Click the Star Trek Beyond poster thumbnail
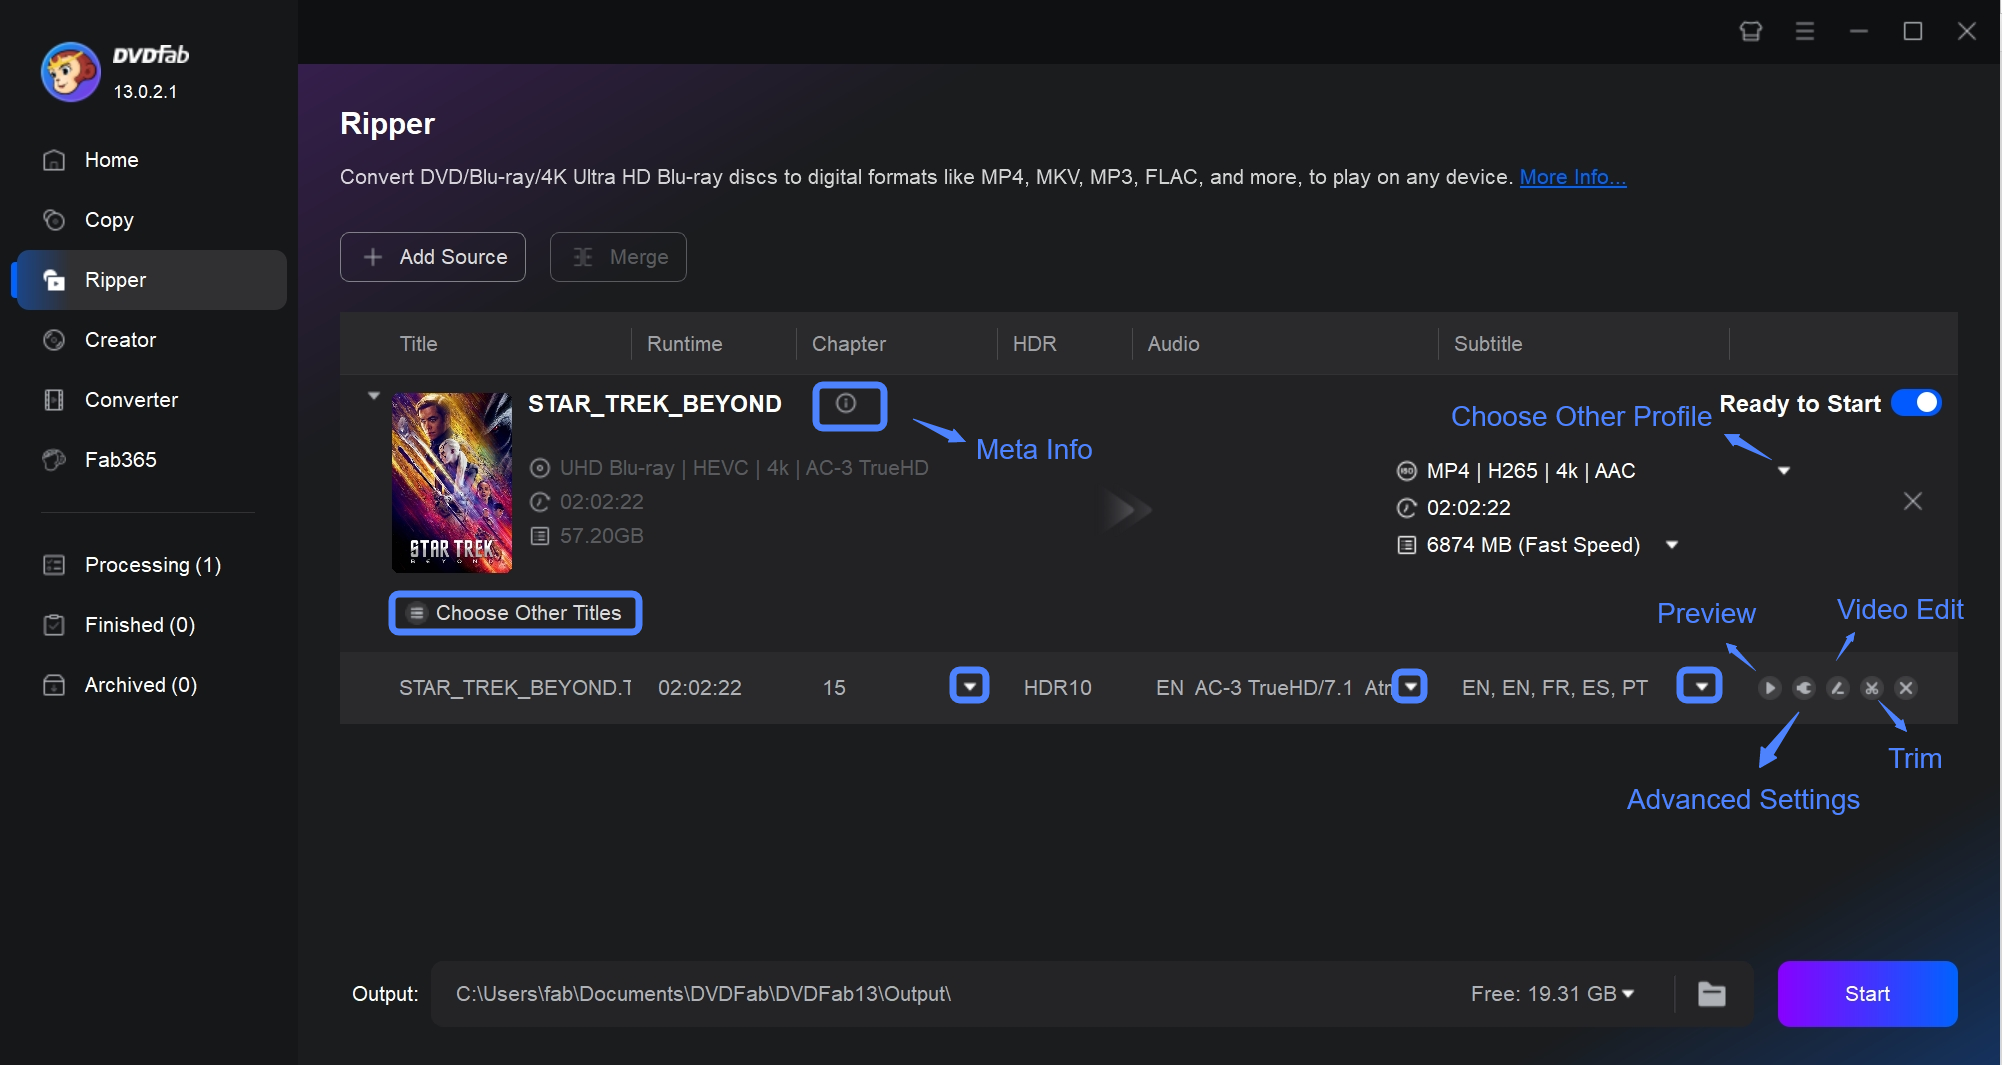Viewport: 2002px width, 1065px height. point(452,482)
